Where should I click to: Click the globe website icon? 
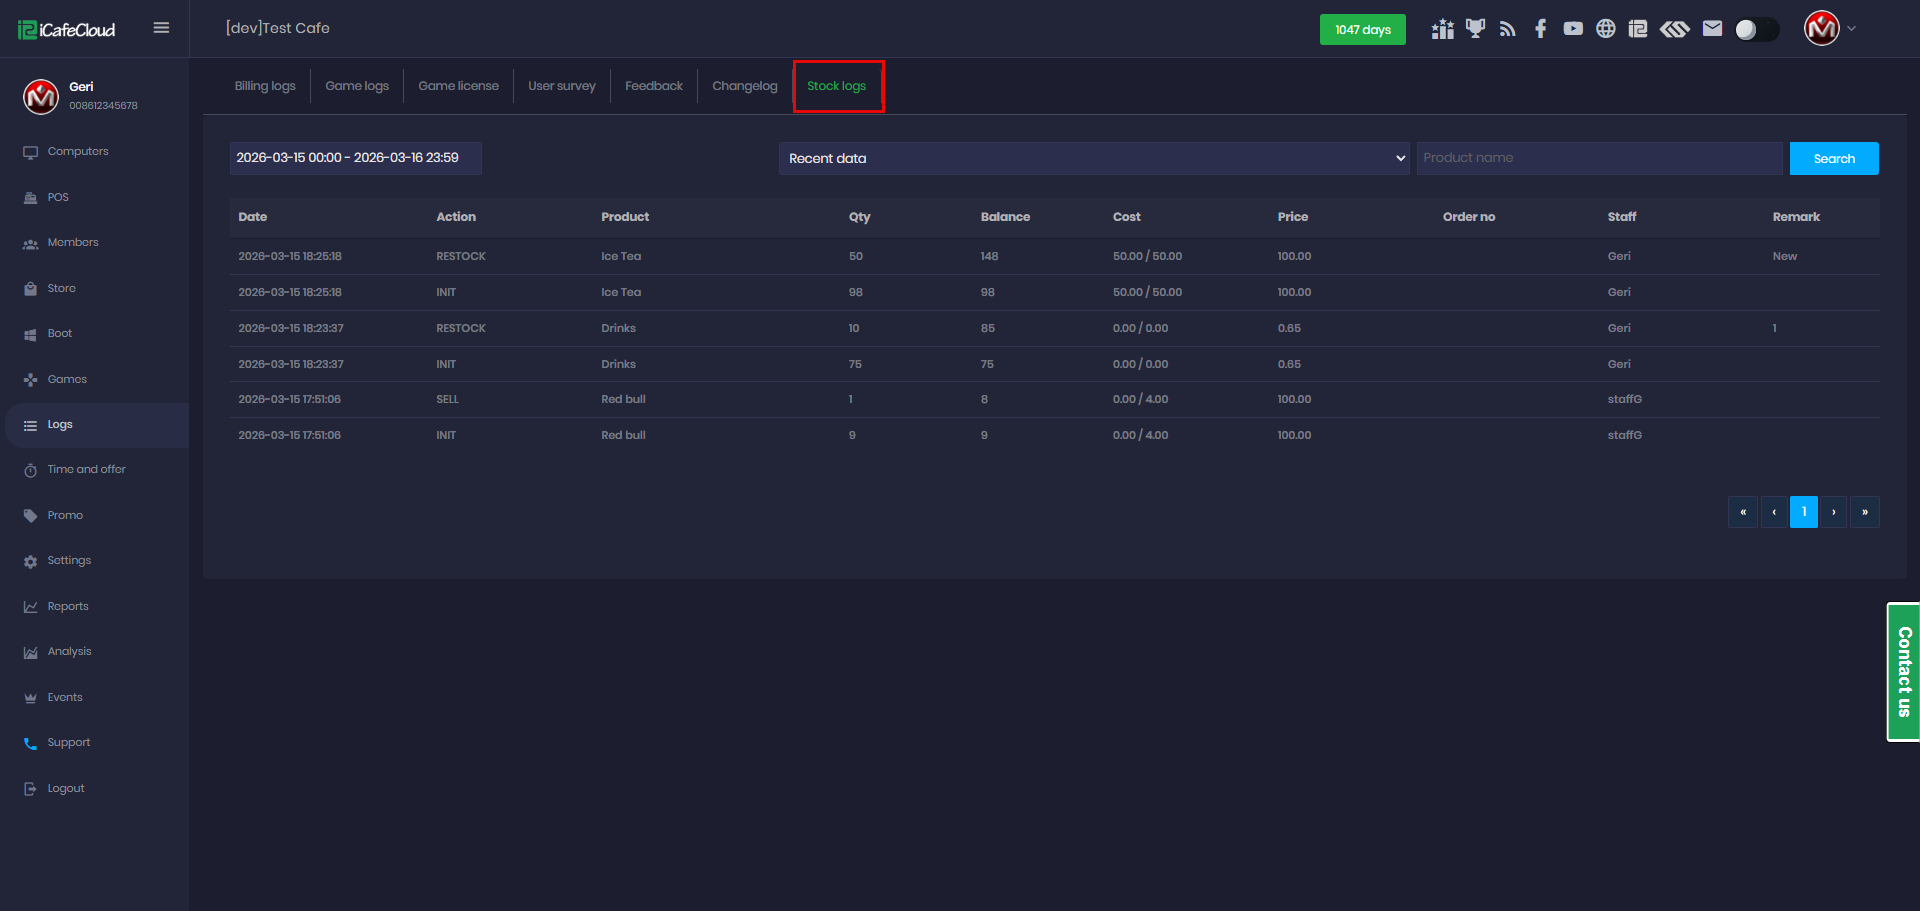click(x=1605, y=29)
